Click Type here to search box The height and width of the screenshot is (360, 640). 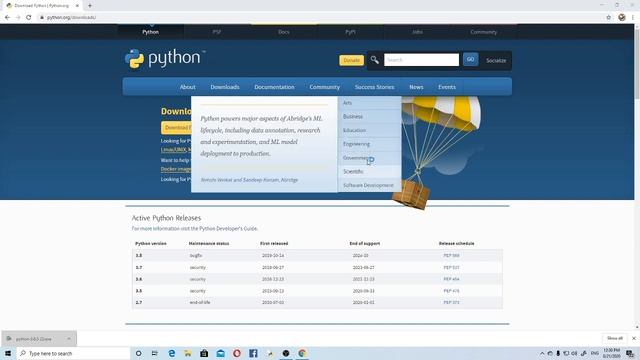[73, 353]
